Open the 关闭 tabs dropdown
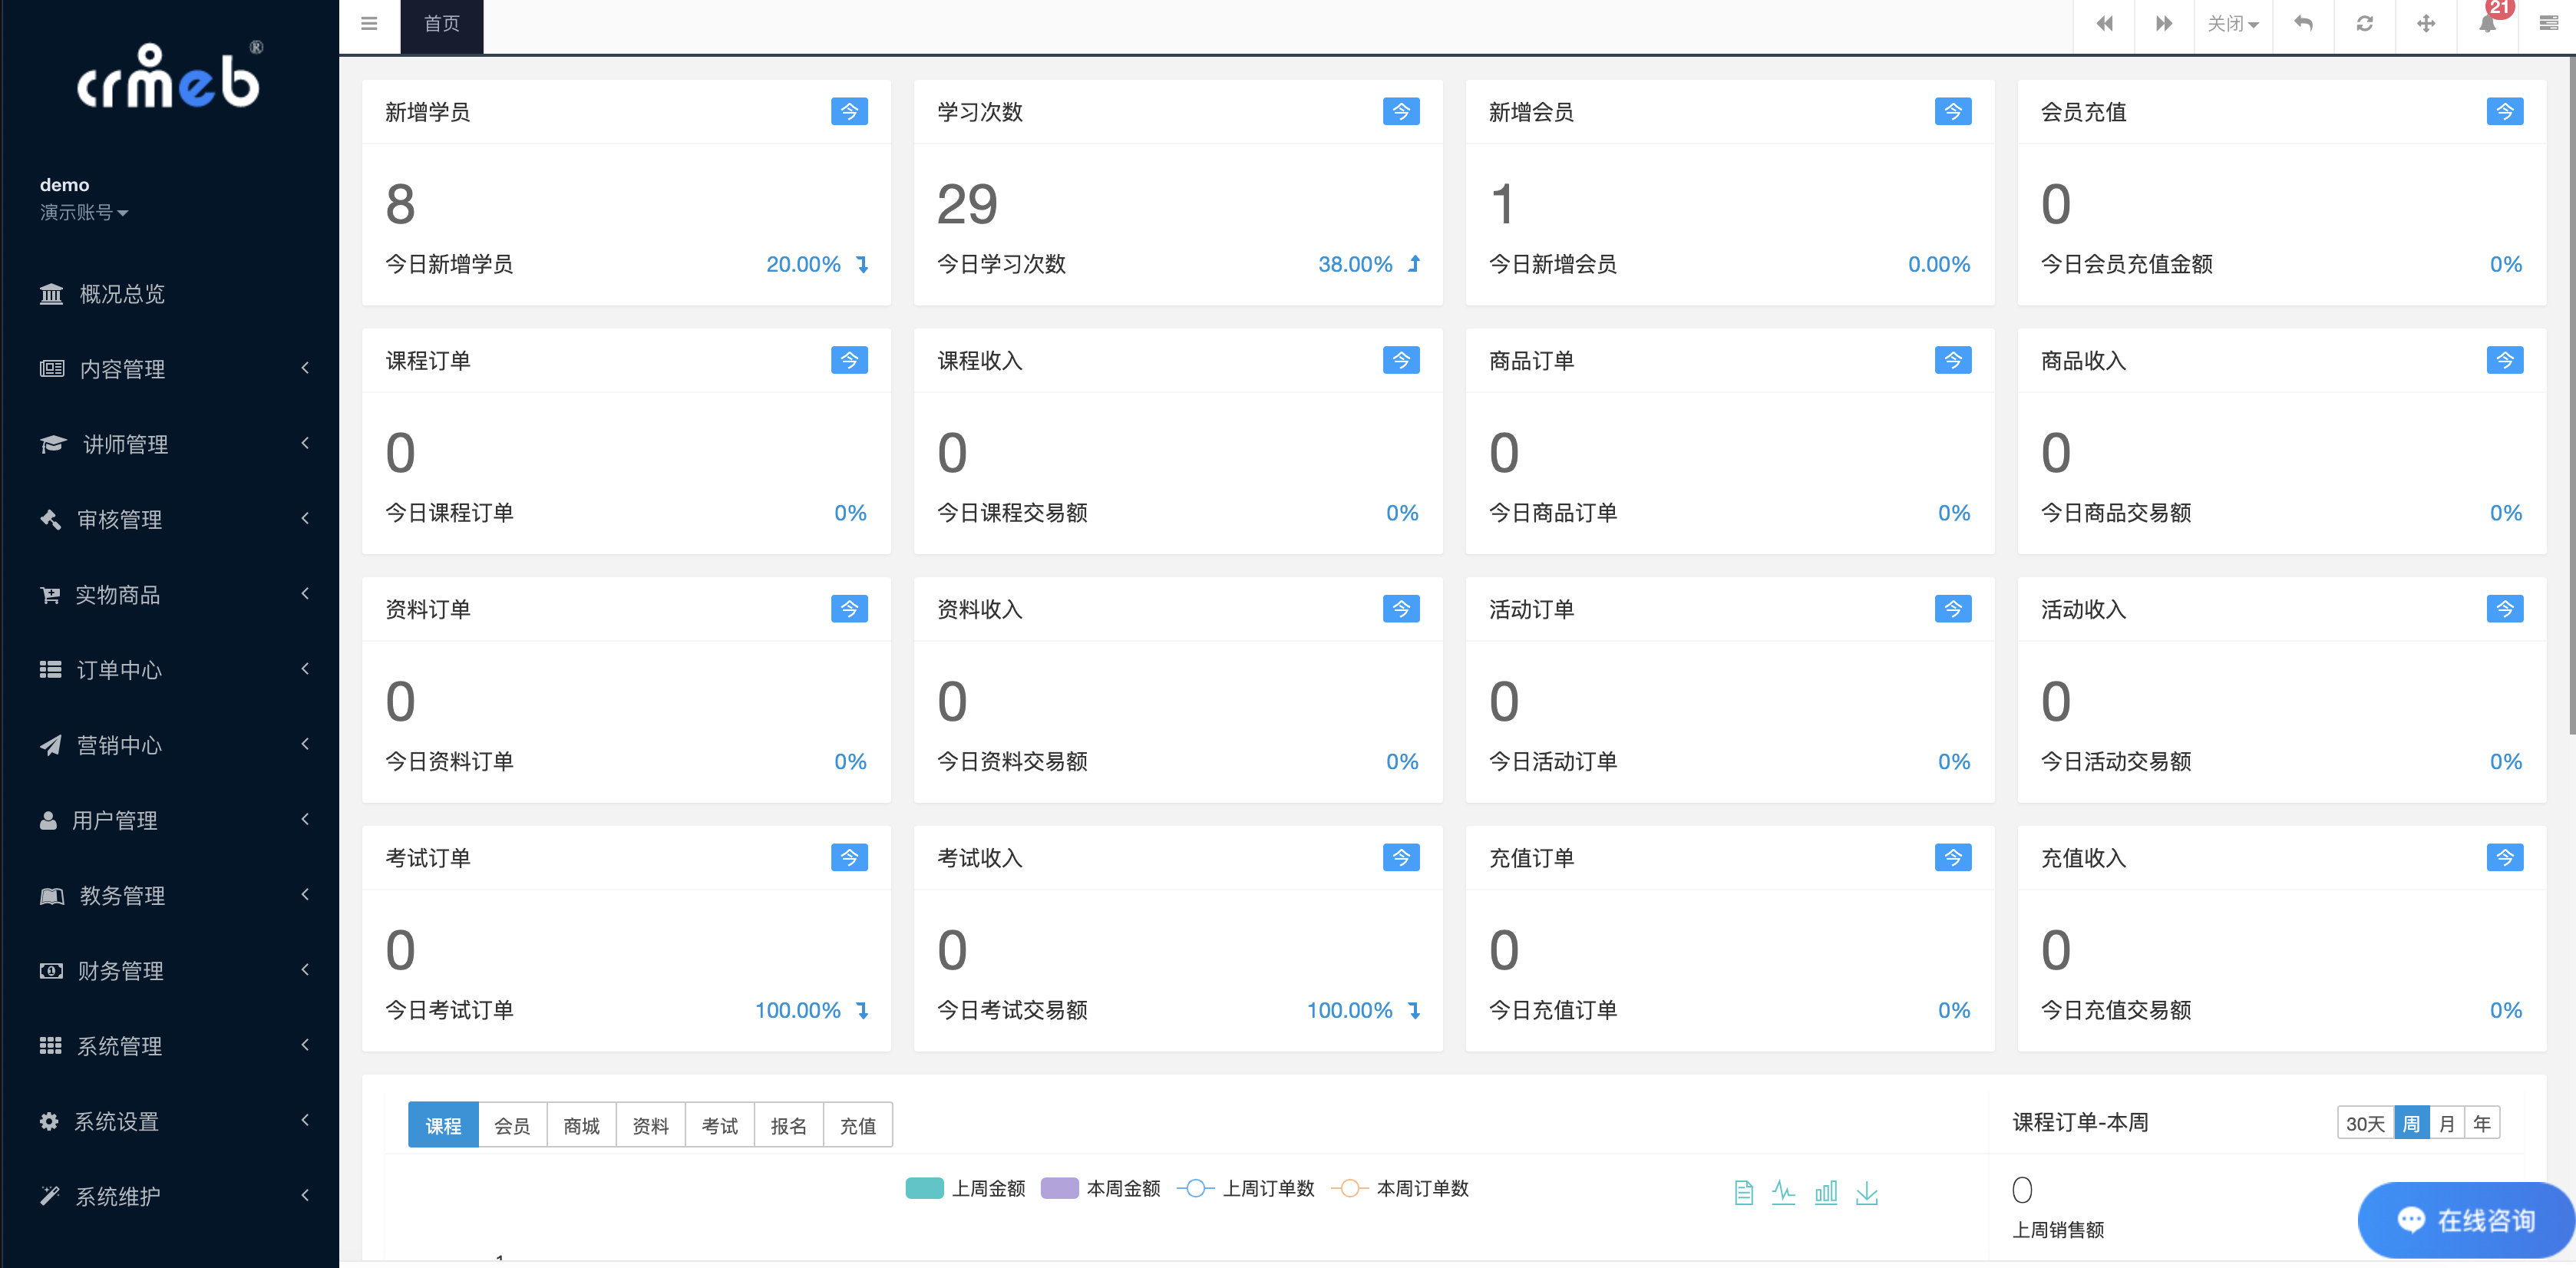 tap(2233, 24)
